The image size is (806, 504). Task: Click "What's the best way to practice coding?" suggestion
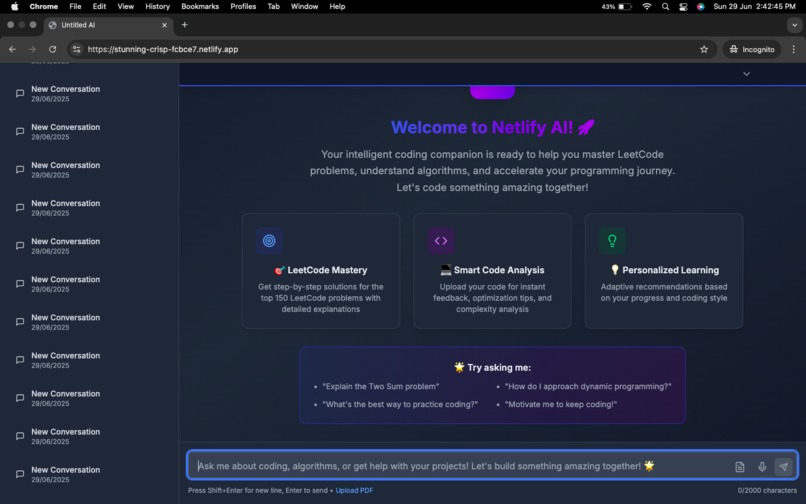pyautogui.click(x=400, y=404)
